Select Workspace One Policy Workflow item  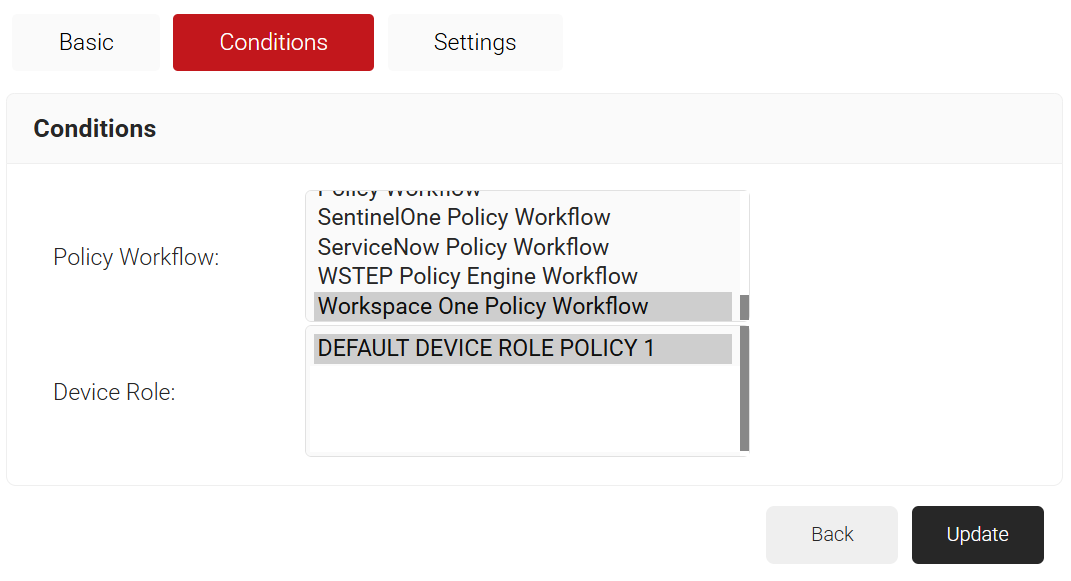click(x=483, y=306)
